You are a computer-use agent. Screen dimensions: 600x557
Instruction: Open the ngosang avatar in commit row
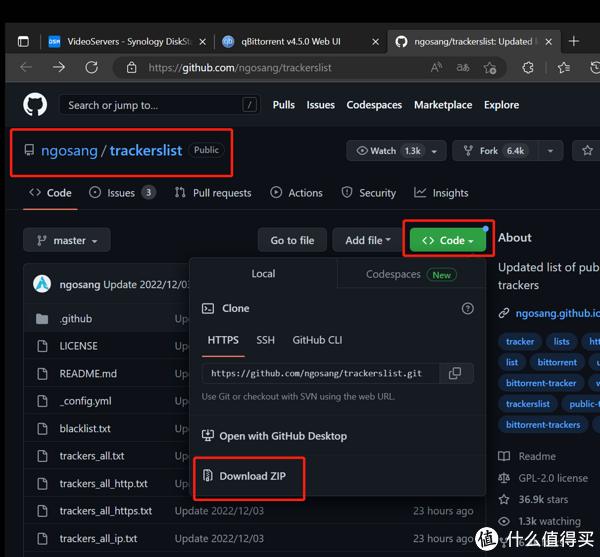tap(42, 284)
